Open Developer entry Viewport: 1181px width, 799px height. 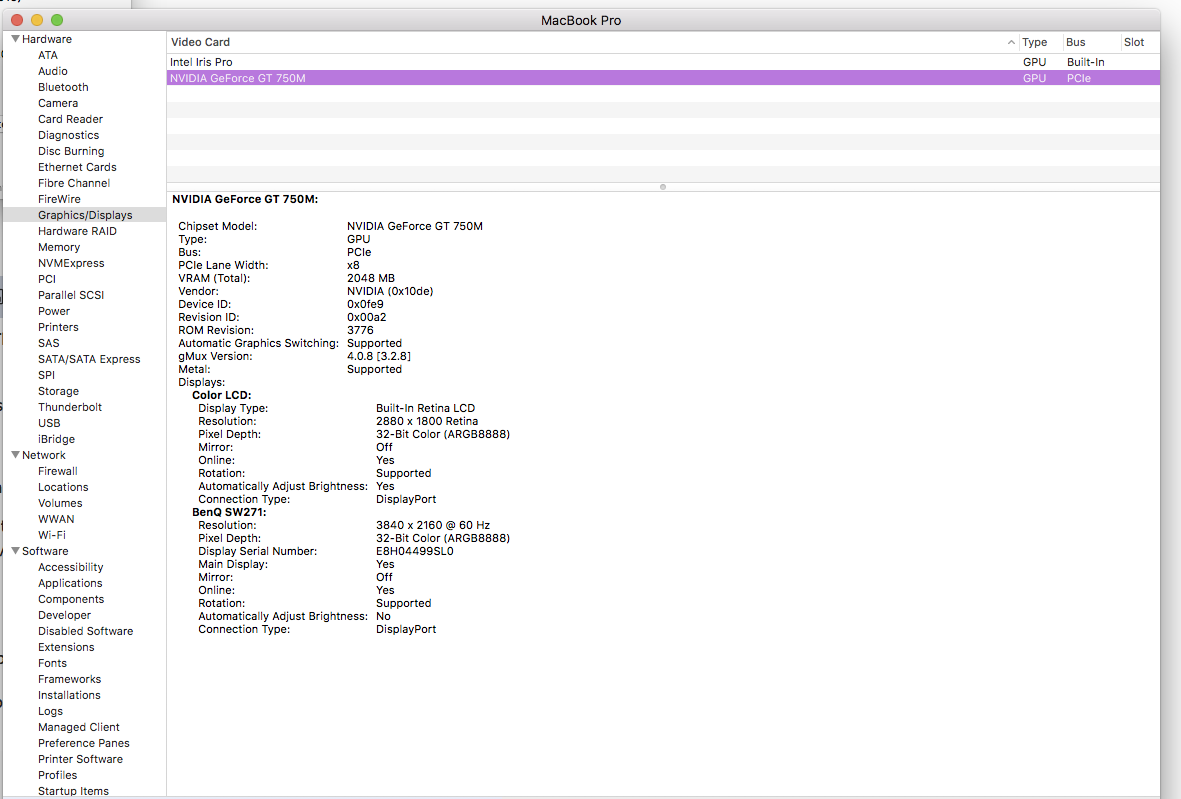[64, 614]
